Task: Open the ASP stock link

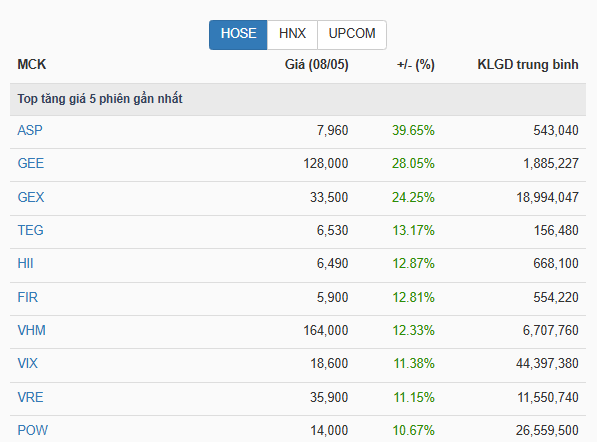Action: [x=30, y=131]
